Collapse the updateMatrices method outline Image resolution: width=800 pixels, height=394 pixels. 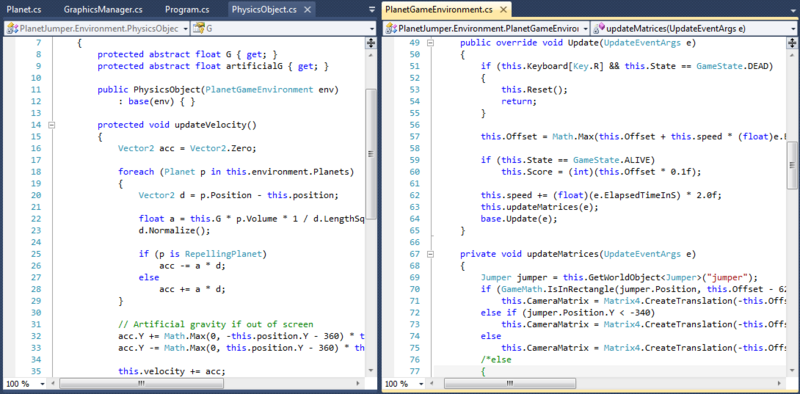(x=430, y=254)
